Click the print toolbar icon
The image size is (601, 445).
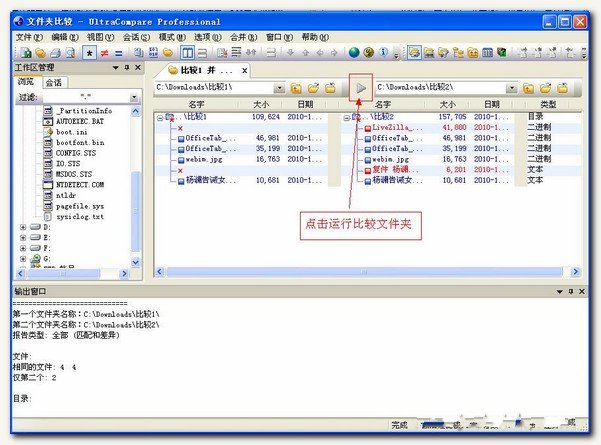[x=56, y=53]
